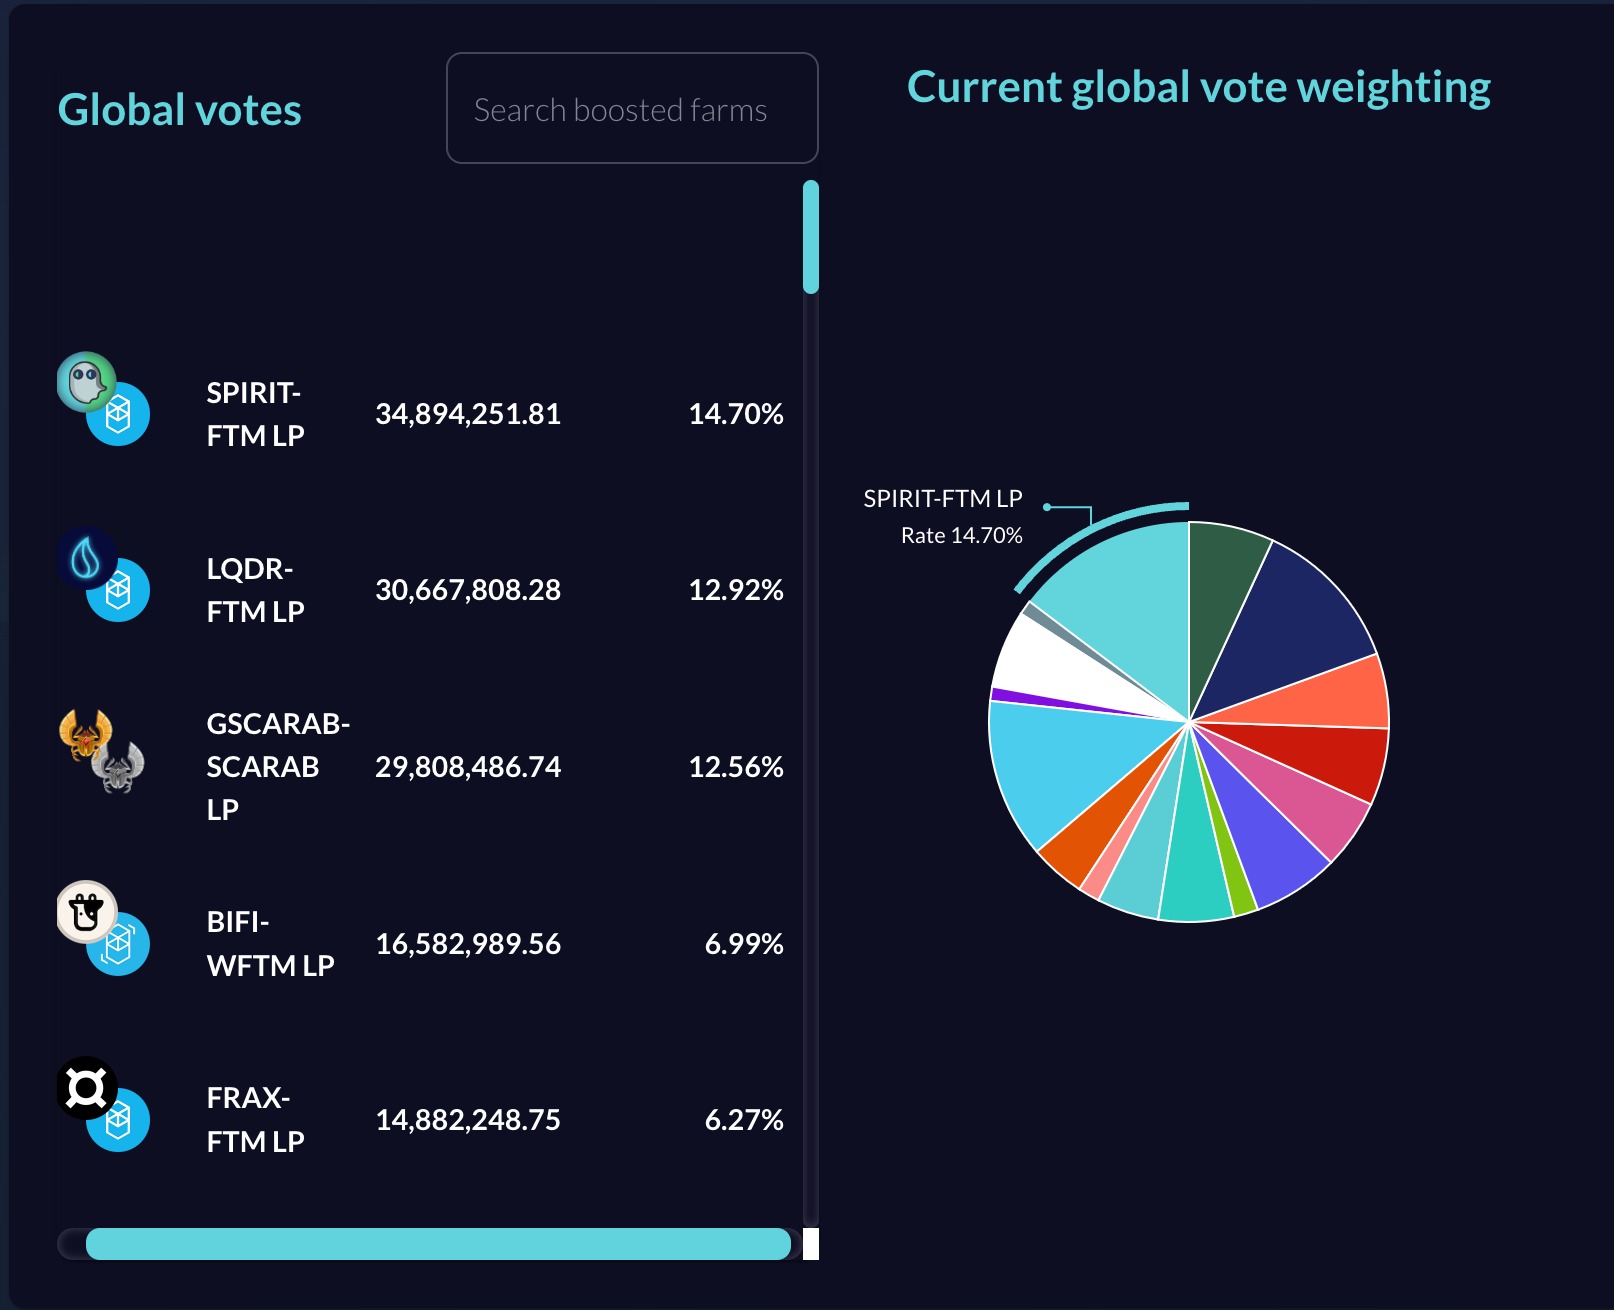Focus the Search boosted farms field

pyautogui.click(x=632, y=108)
